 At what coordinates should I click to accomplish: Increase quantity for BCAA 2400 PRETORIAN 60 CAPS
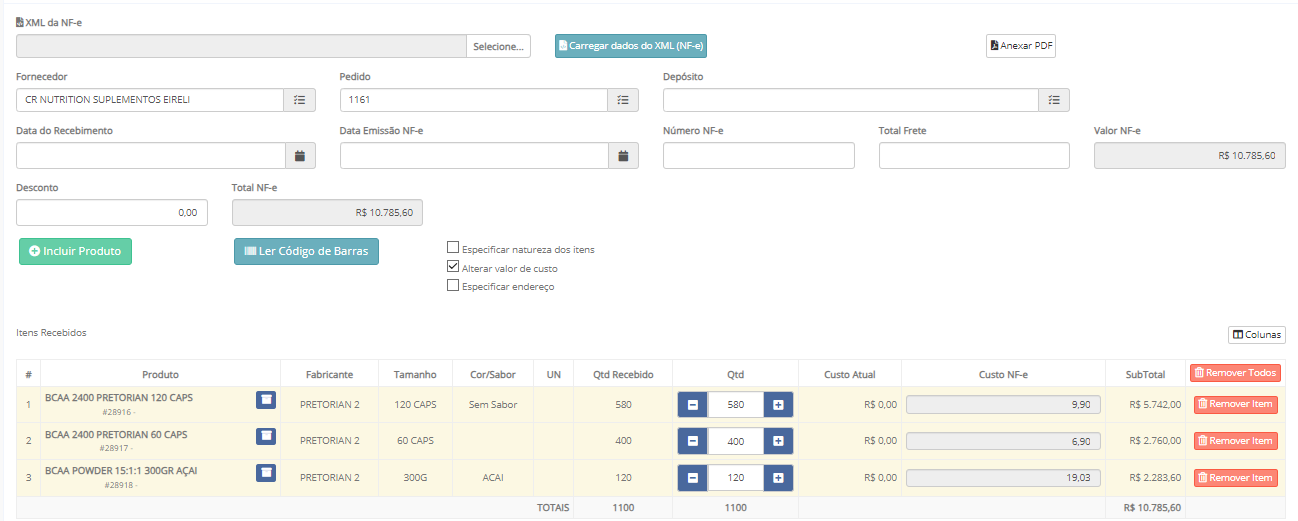click(778, 441)
